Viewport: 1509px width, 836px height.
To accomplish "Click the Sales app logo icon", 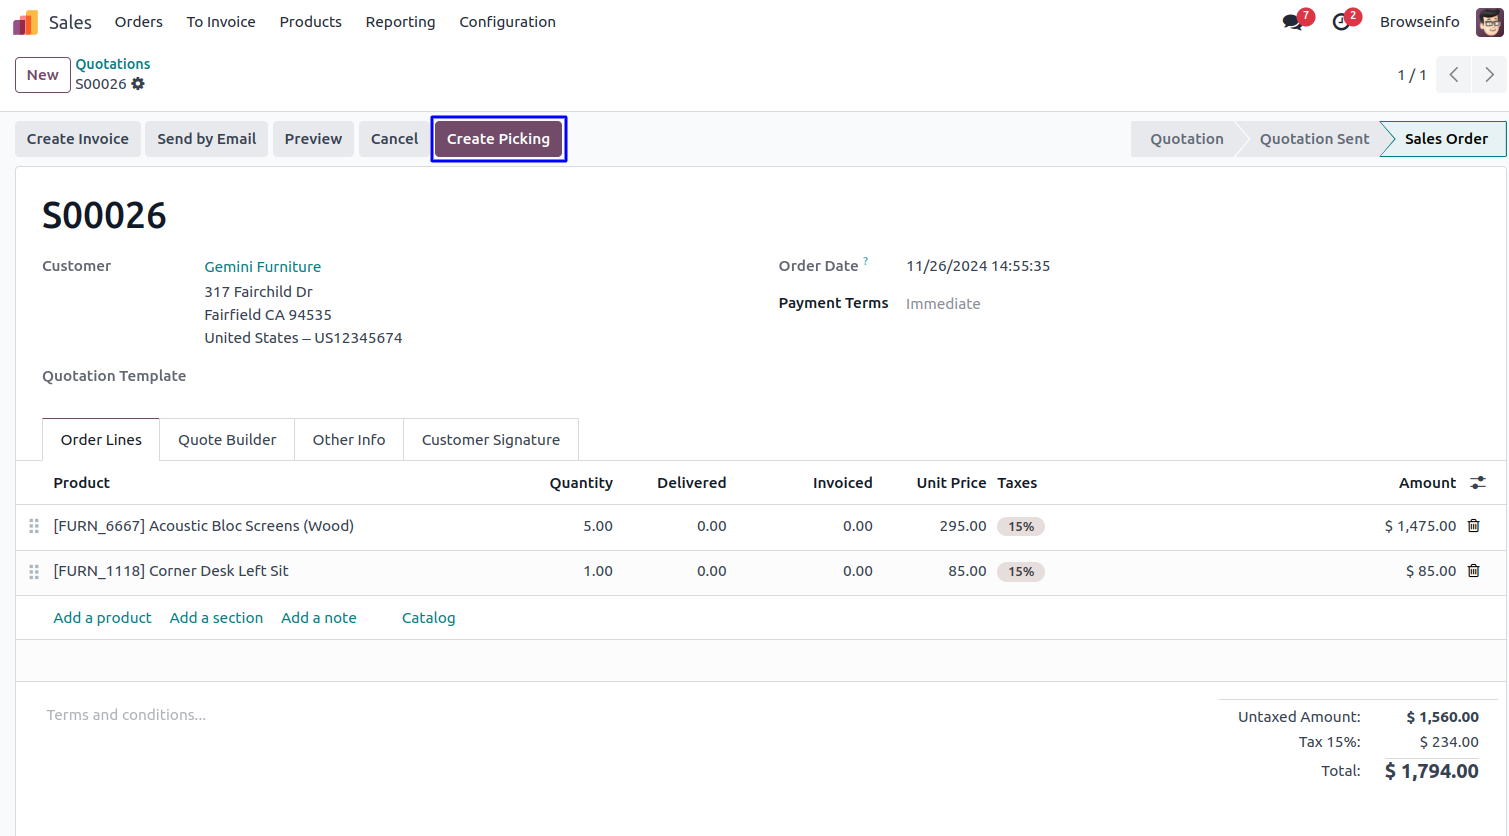I will pos(25,22).
